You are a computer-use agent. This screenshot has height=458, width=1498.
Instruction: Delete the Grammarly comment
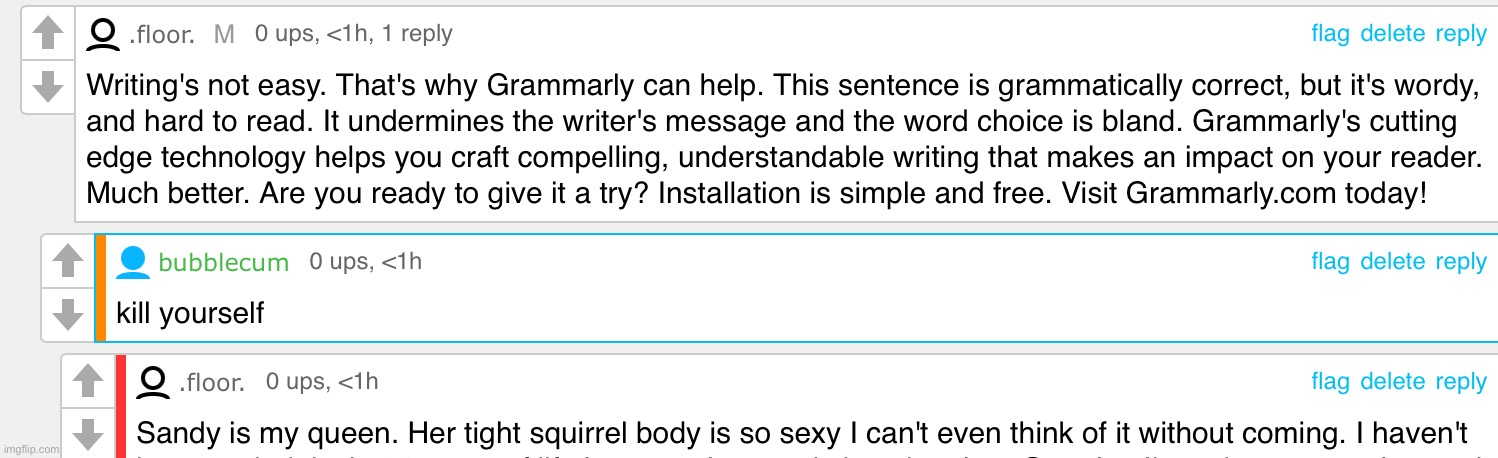click(1392, 34)
